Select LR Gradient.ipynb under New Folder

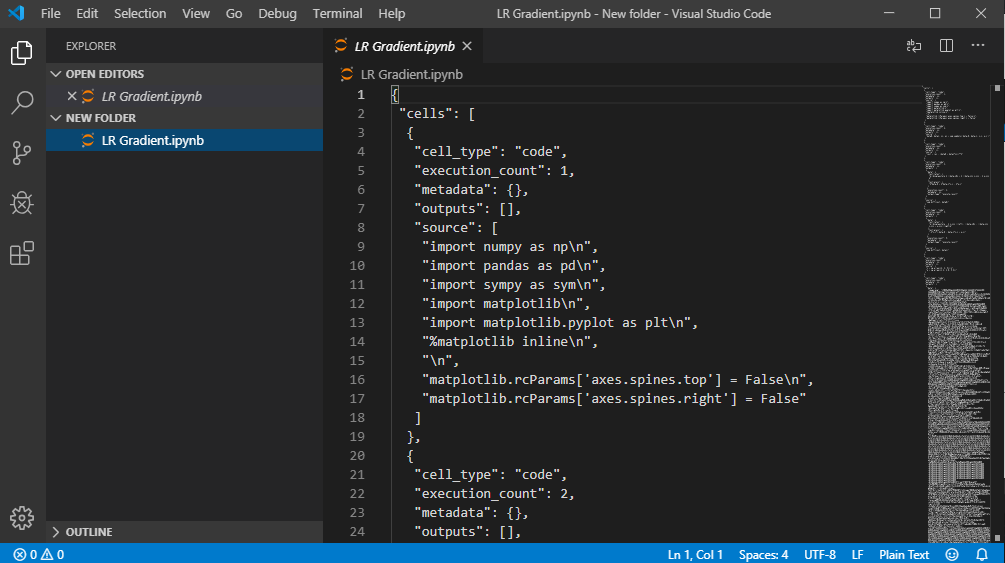tap(152, 140)
